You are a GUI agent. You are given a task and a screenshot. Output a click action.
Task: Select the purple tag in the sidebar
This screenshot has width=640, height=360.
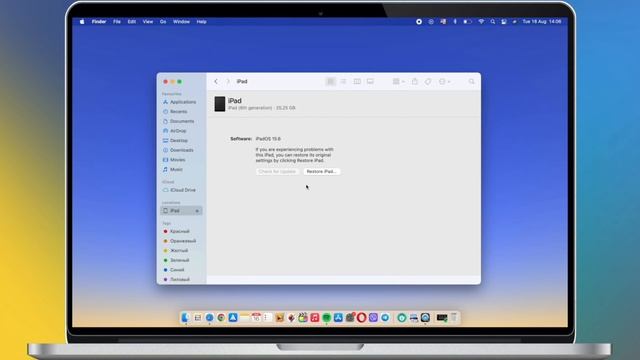coord(176,280)
